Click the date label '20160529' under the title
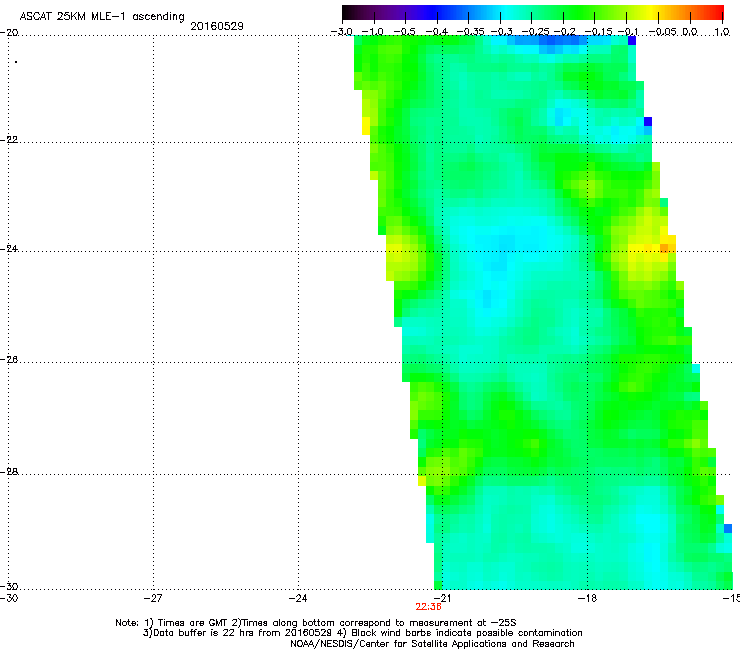Screen dimensions: 740x650 point(217,26)
